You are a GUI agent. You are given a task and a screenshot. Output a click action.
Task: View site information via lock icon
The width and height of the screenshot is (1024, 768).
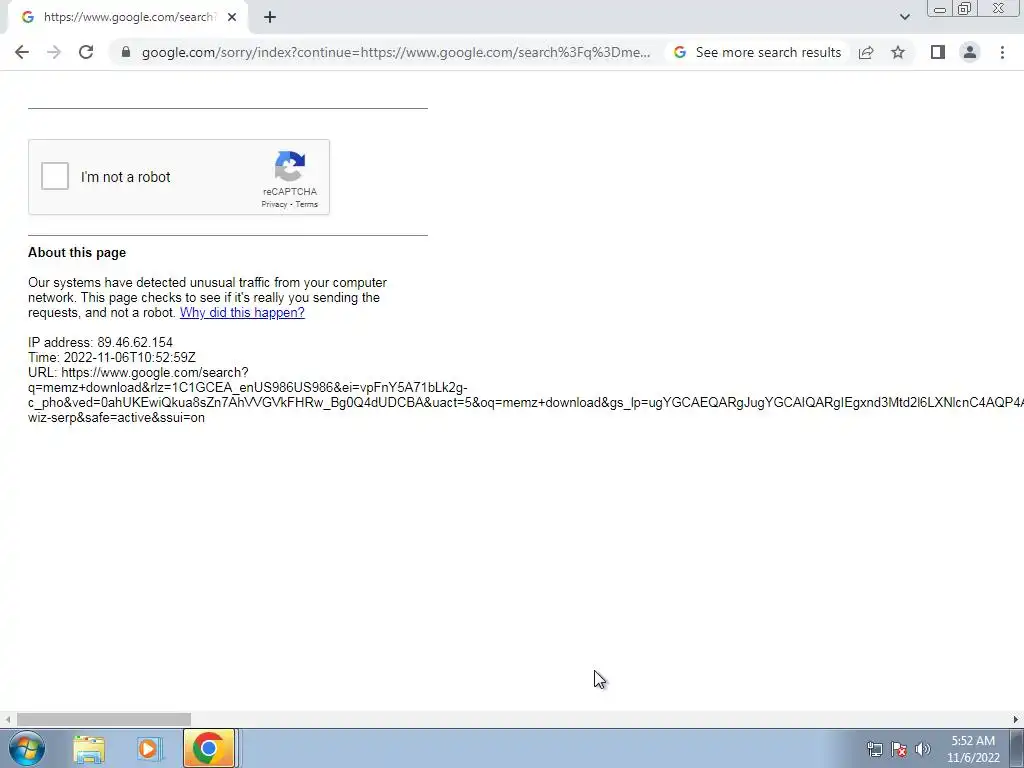125,52
